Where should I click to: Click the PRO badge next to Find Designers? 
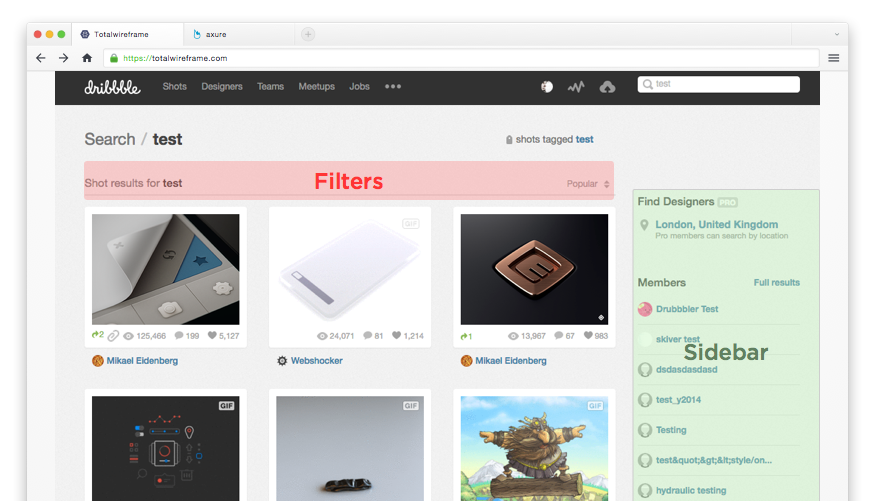point(728,202)
